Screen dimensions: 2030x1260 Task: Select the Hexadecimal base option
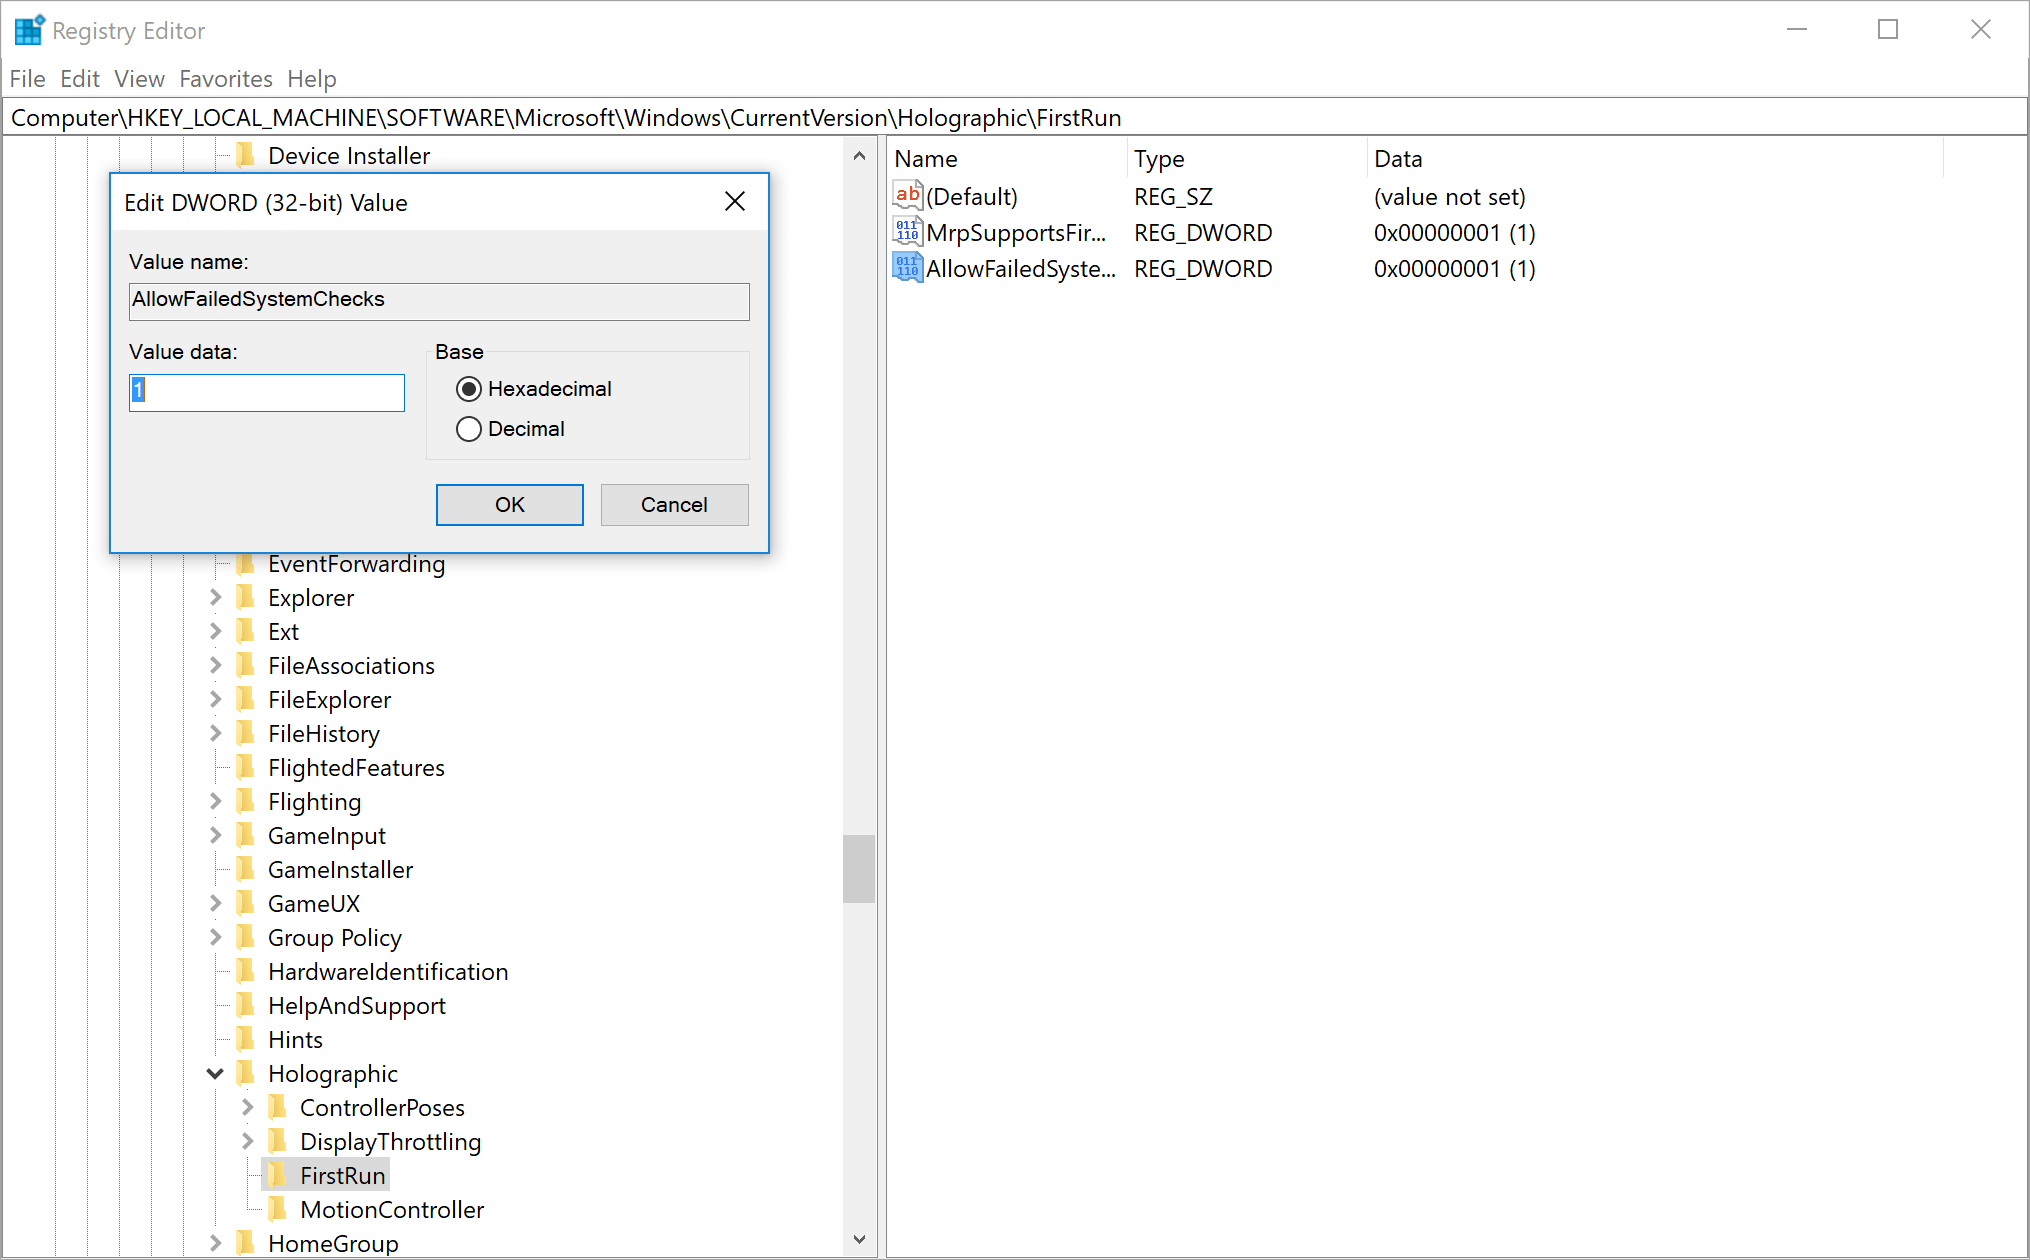pos(469,389)
